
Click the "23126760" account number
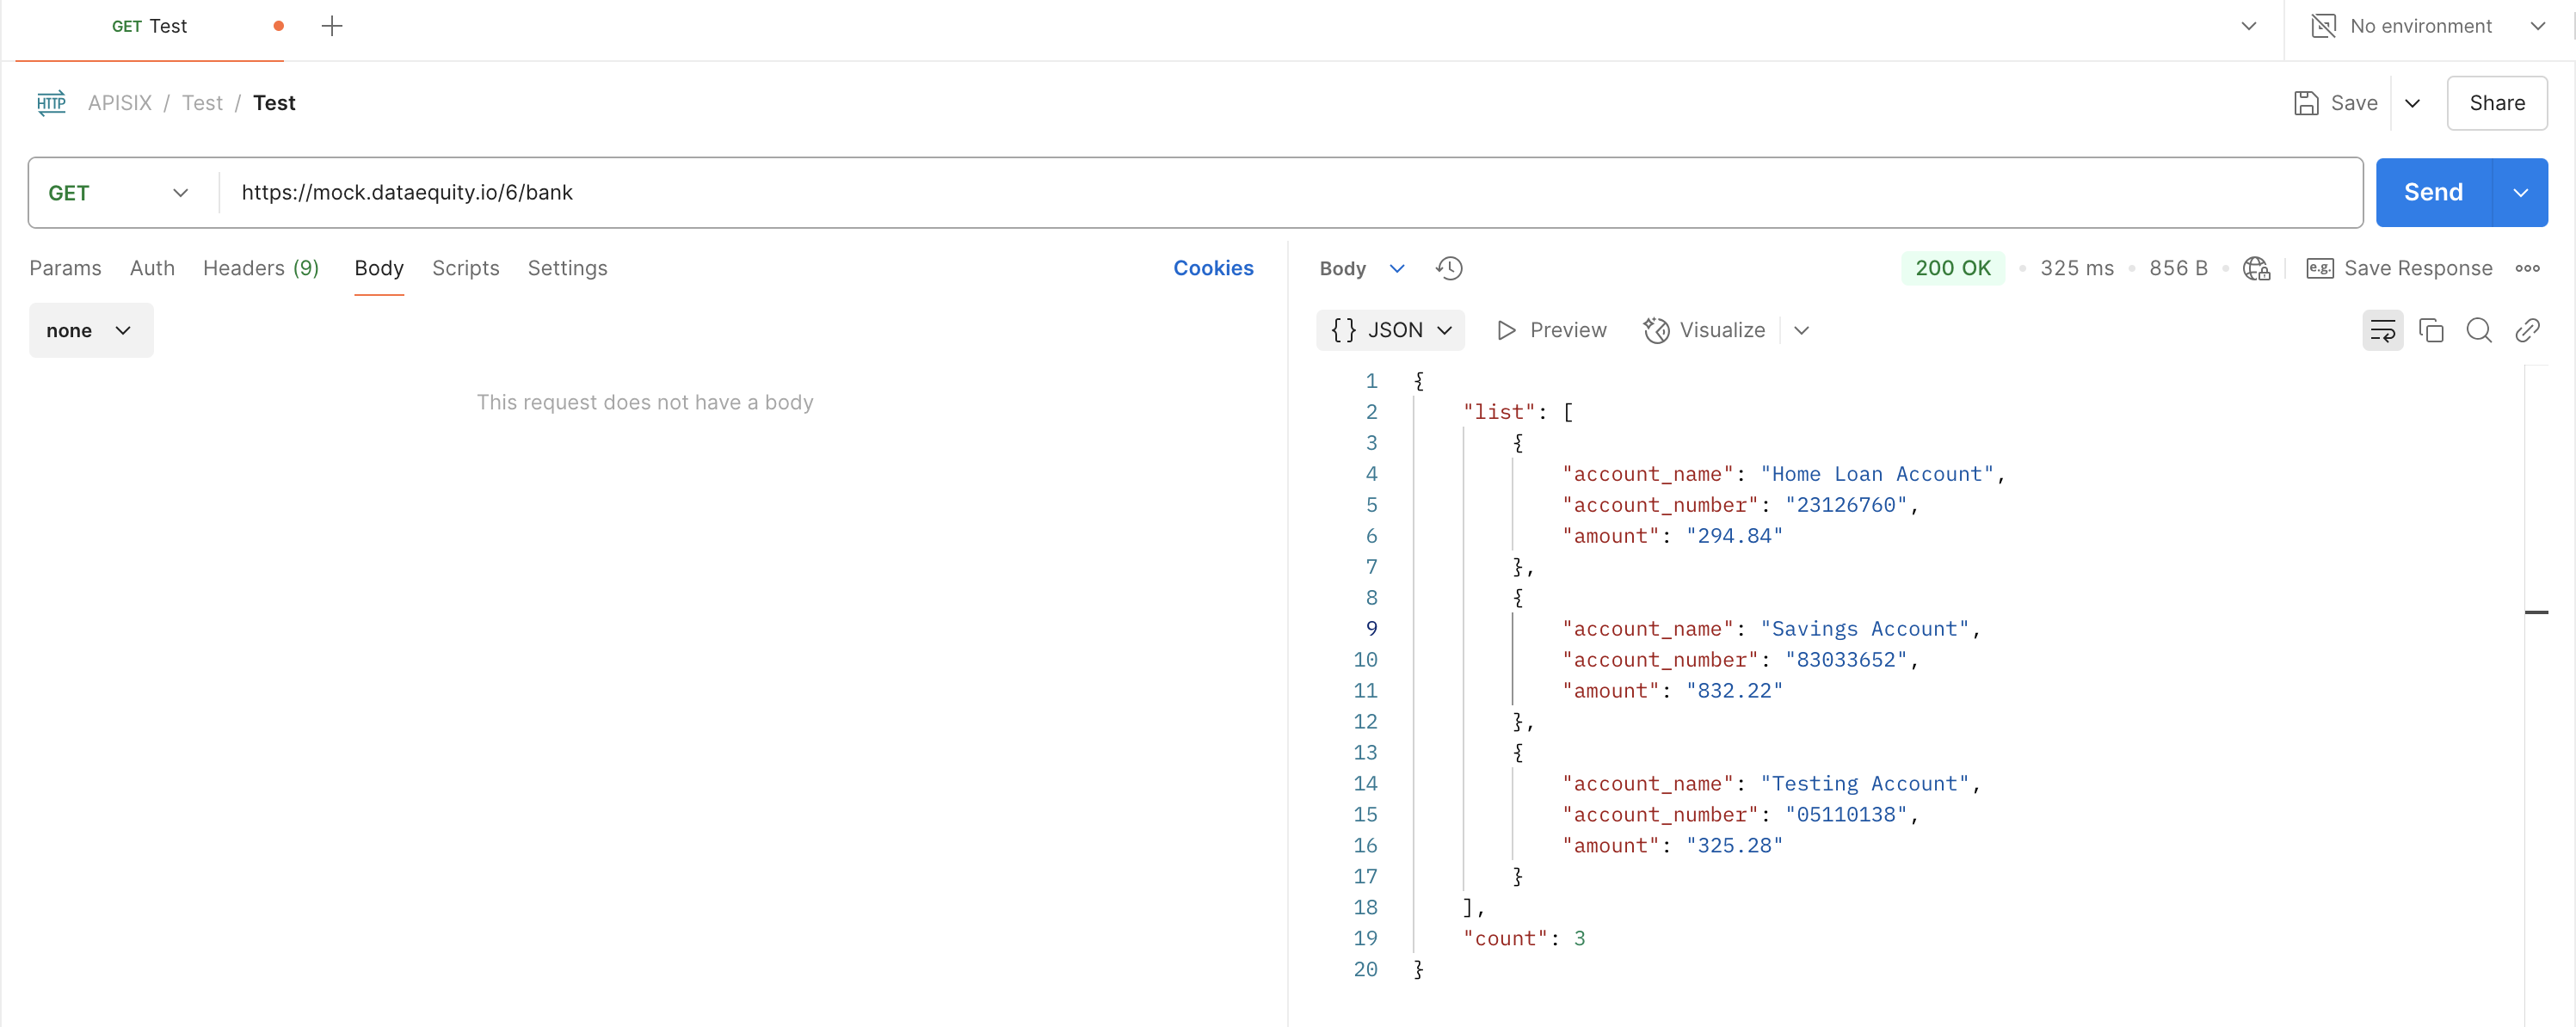(x=1846, y=505)
